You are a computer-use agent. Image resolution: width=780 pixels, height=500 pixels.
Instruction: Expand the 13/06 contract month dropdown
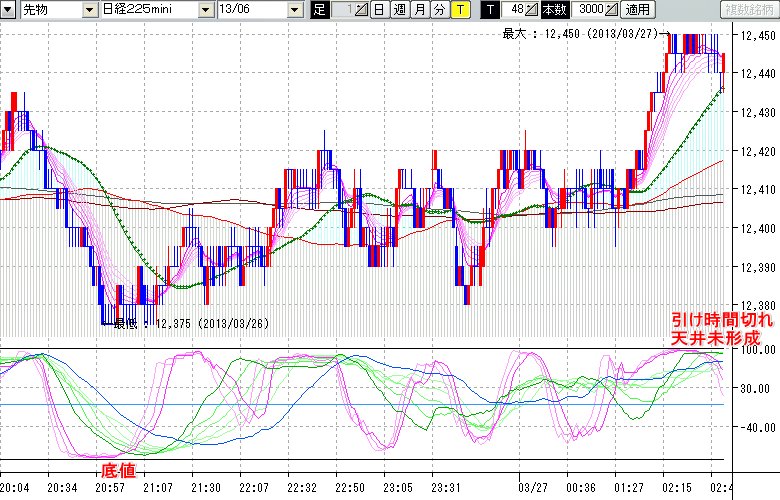click(x=294, y=9)
